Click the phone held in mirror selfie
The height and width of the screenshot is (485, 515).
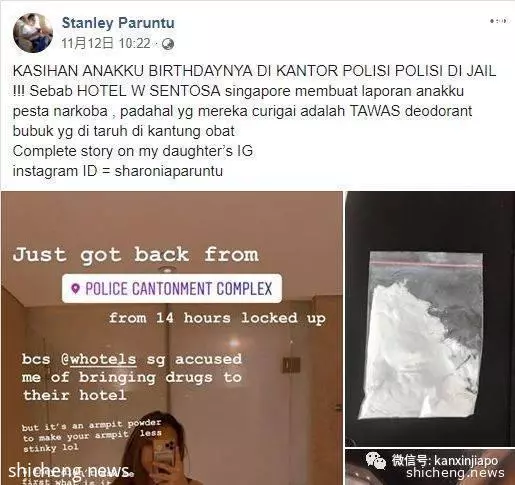[x=164, y=453]
